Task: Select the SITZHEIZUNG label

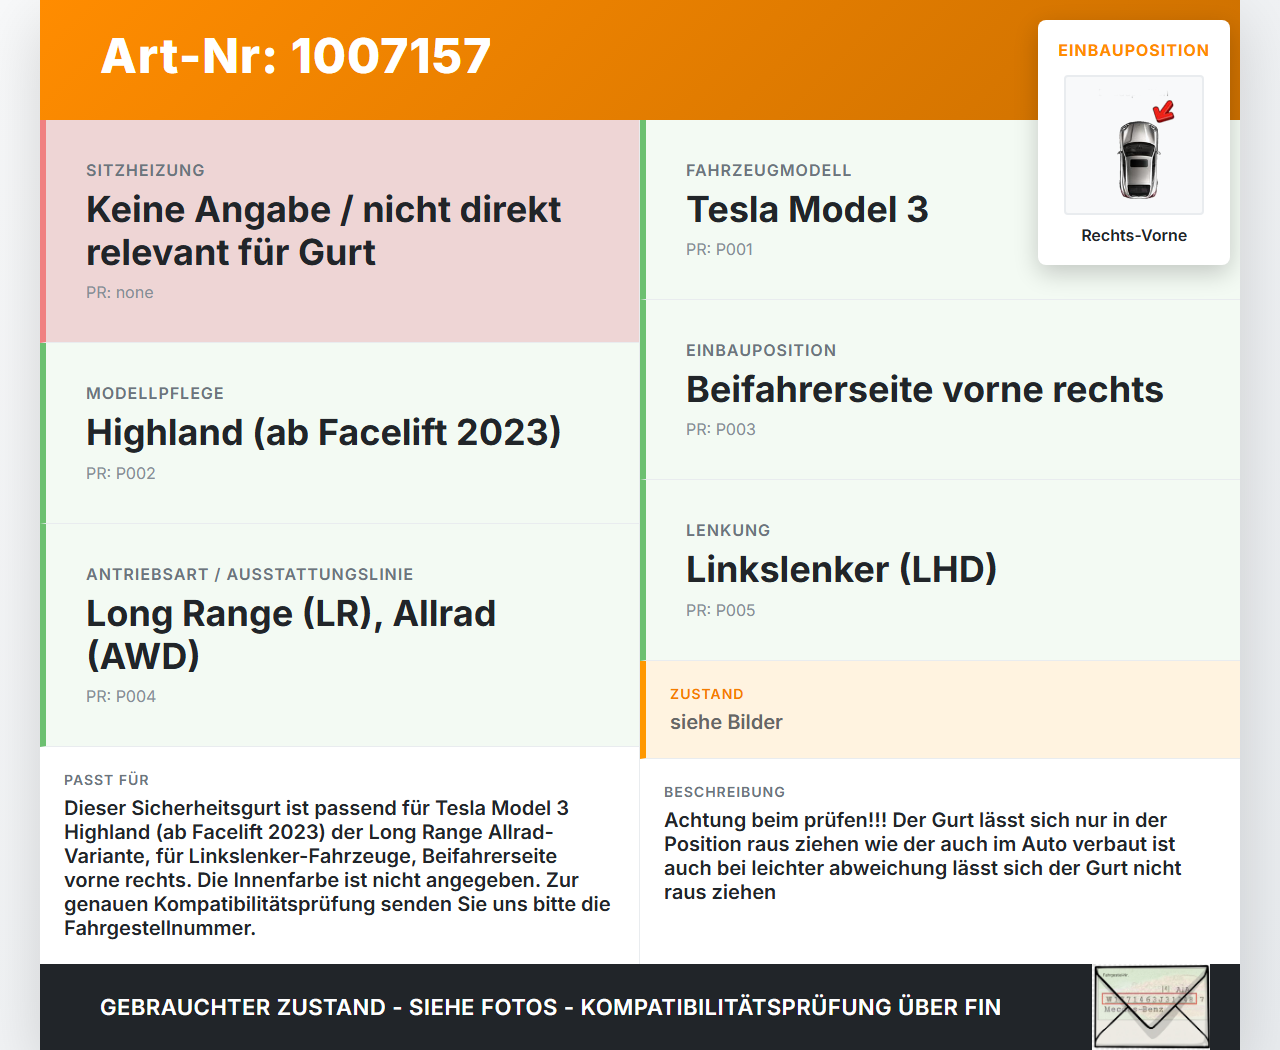Action: pos(145,171)
